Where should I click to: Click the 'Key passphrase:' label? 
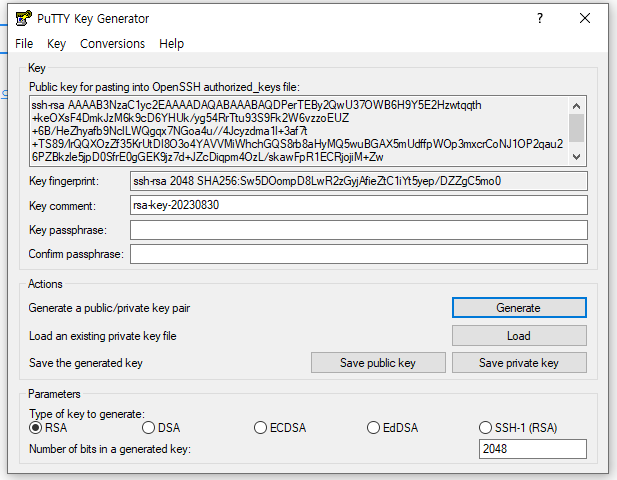pyautogui.click(x=68, y=230)
